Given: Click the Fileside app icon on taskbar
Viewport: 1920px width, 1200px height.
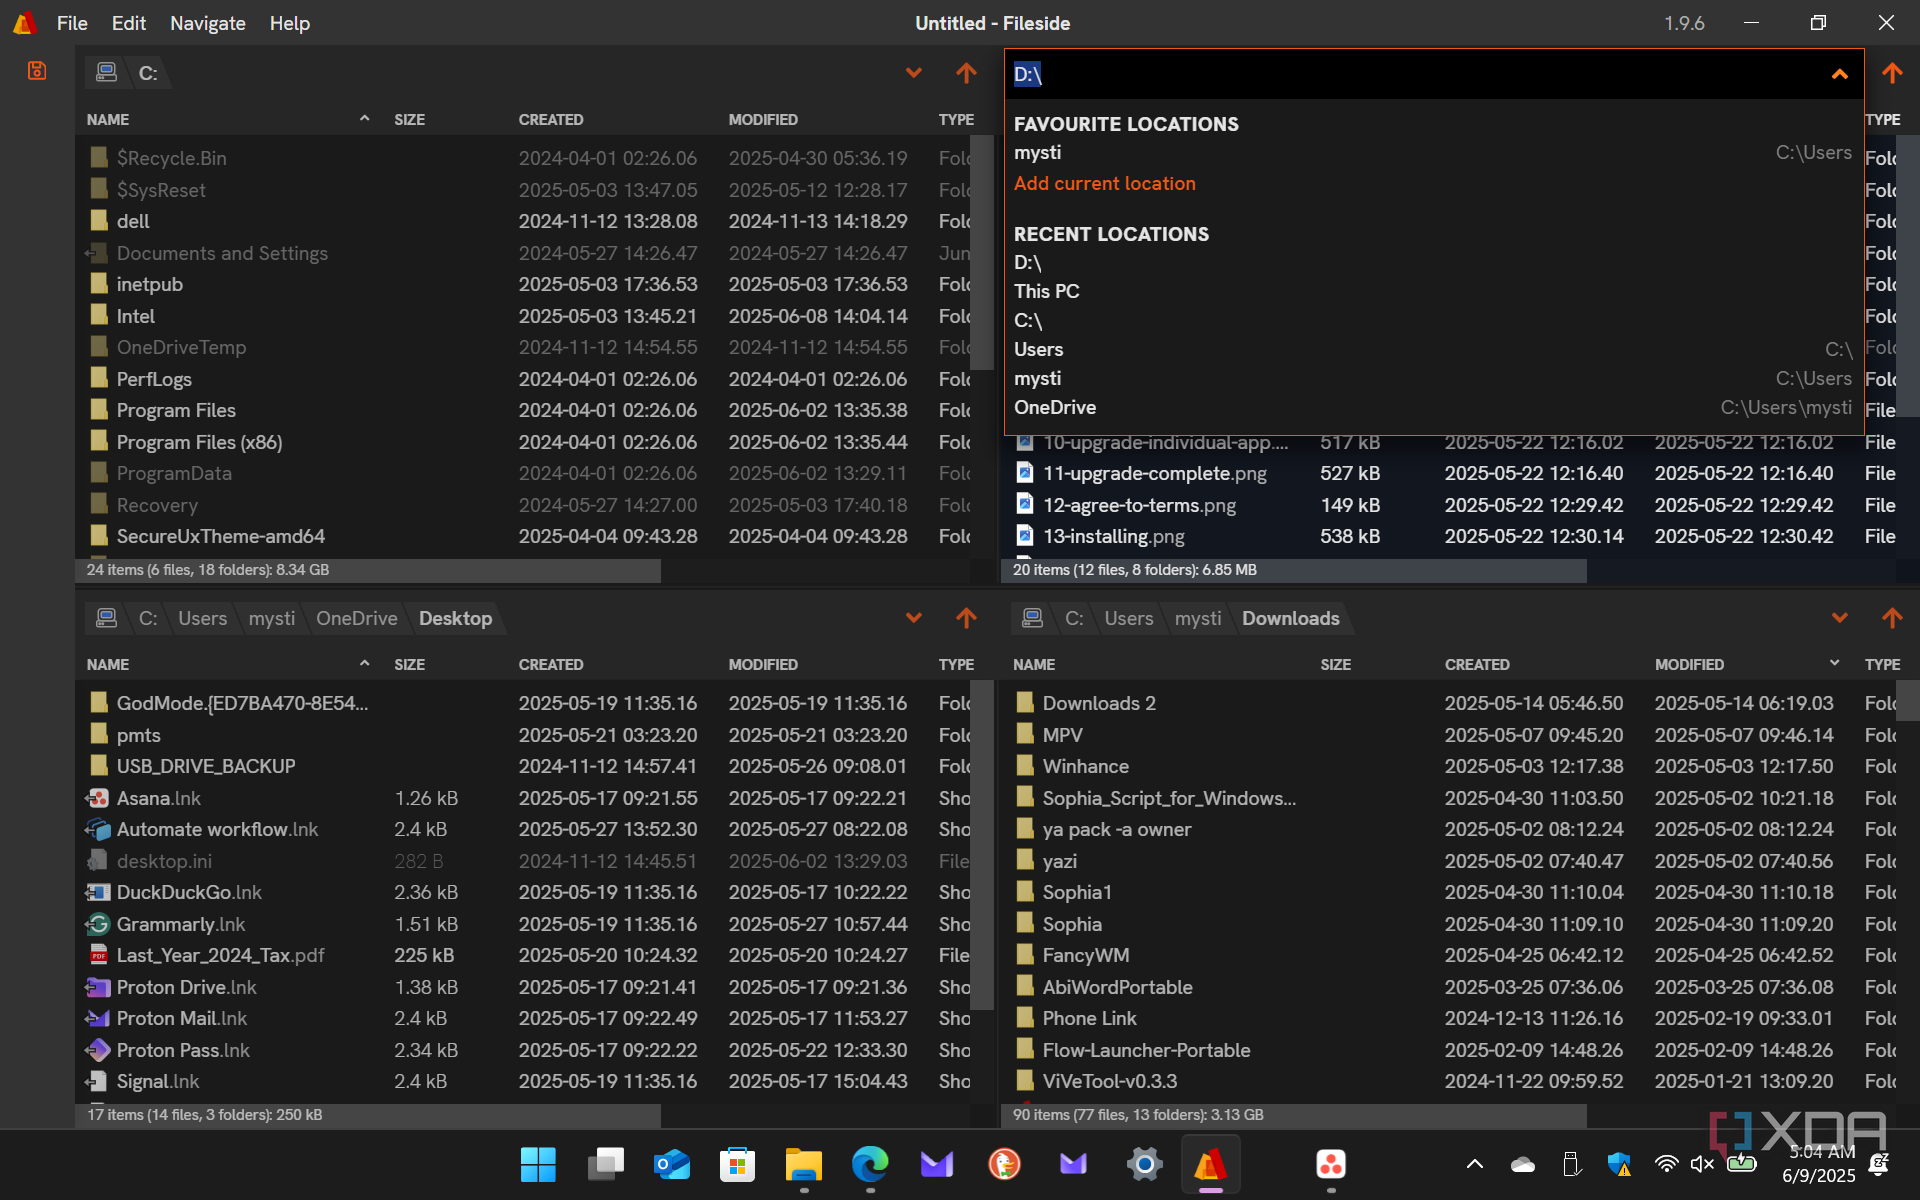Looking at the screenshot, I should (x=1210, y=1164).
